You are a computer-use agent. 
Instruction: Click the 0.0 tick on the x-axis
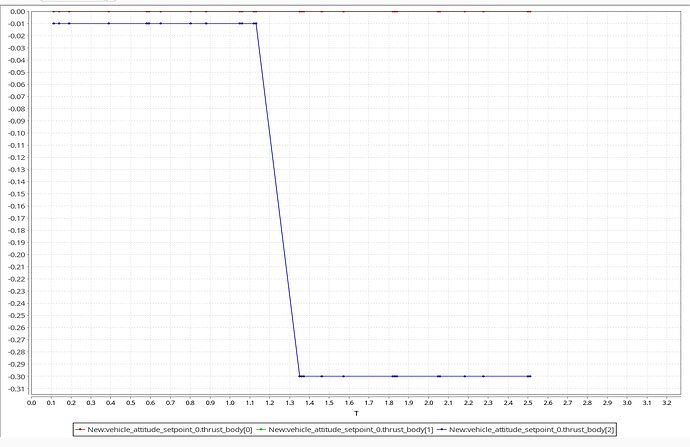coord(32,402)
